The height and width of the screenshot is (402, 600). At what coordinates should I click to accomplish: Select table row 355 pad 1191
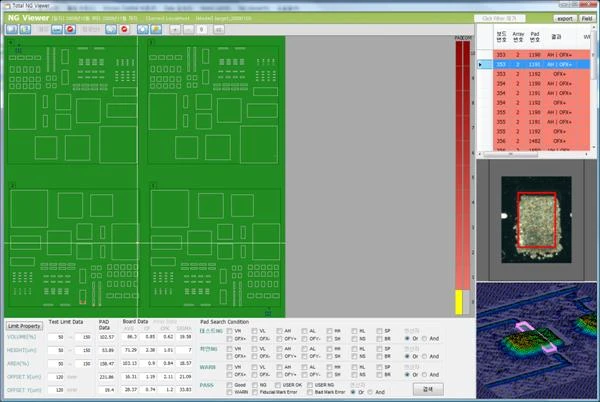(541, 122)
